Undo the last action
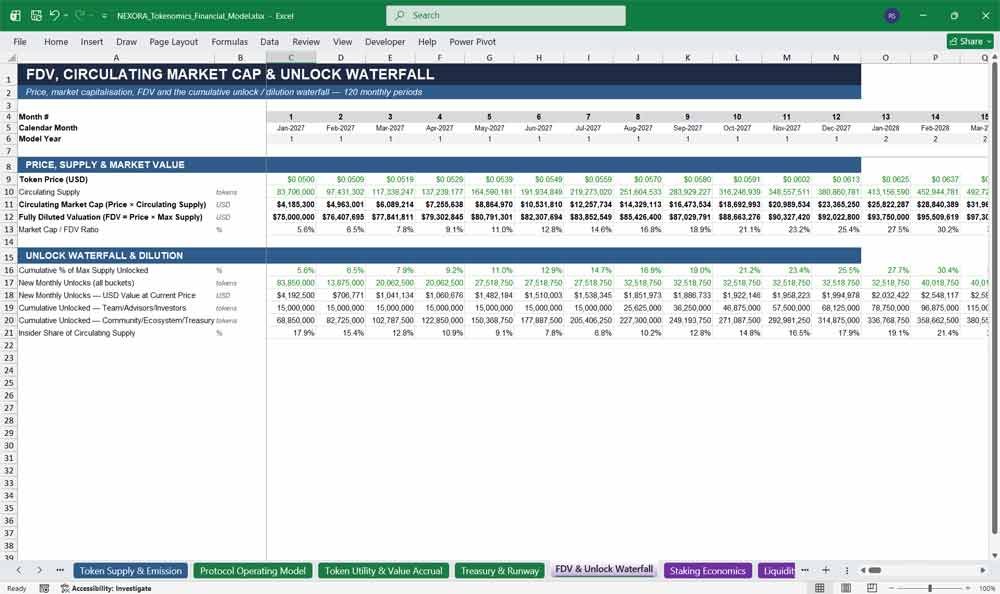 pyautogui.click(x=54, y=15)
